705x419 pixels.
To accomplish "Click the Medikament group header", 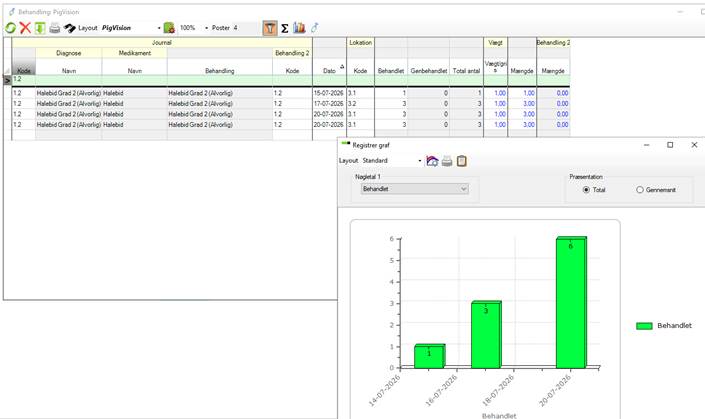I will click(134, 53).
